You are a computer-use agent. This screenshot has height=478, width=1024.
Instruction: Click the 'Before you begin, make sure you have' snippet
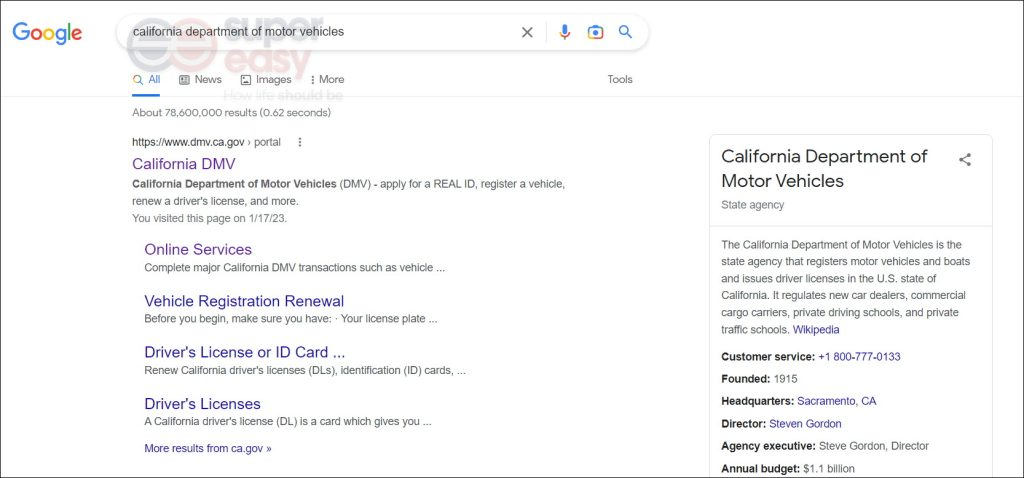pyautogui.click(x=291, y=319)
